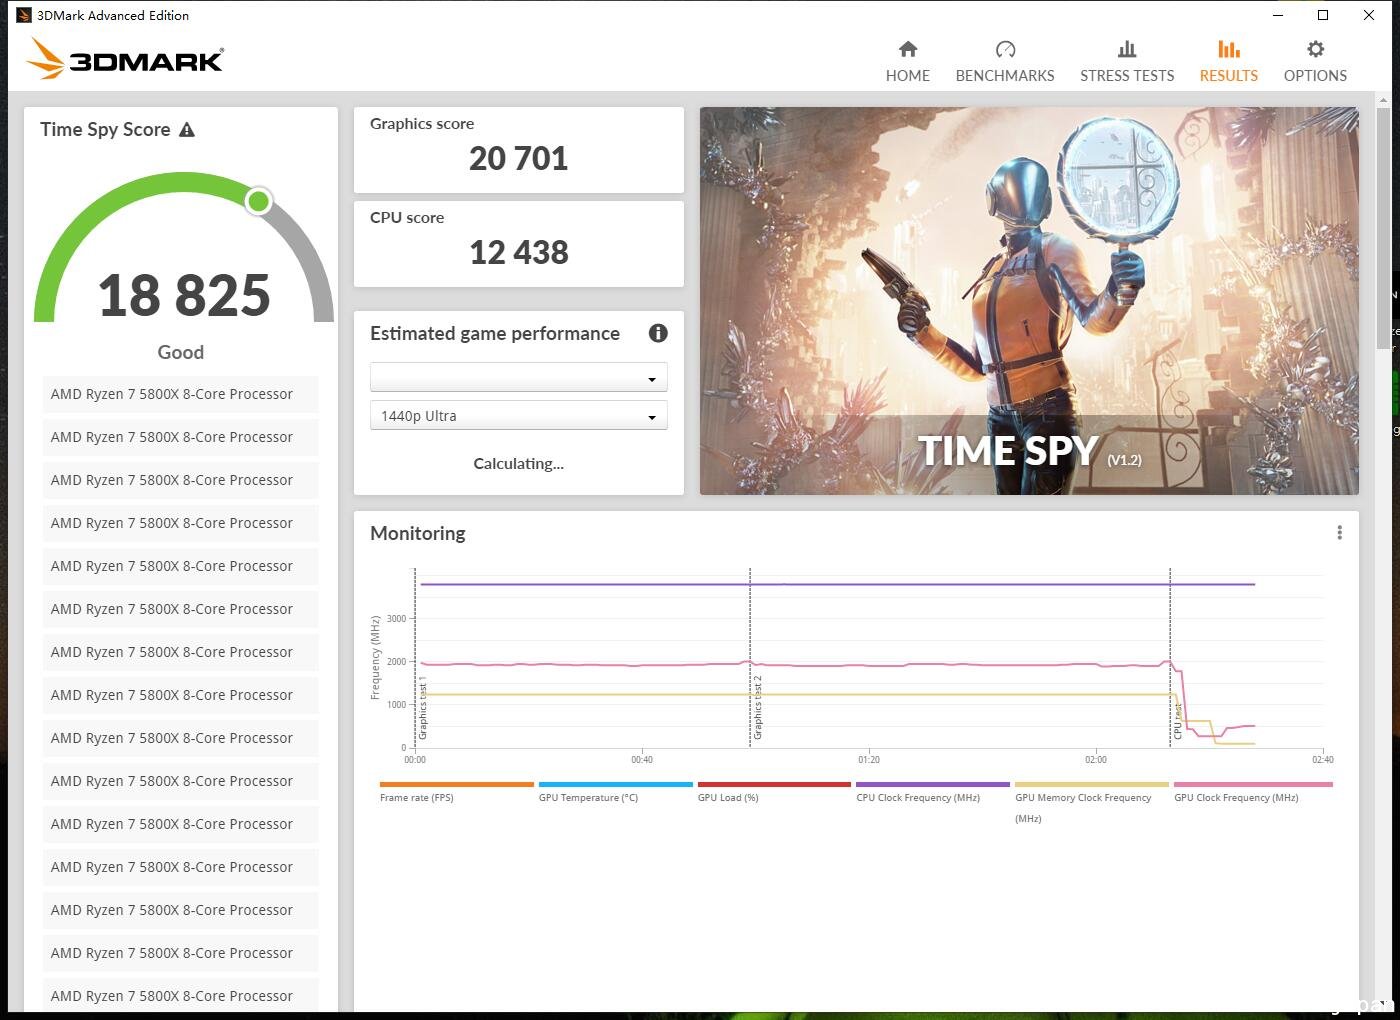Maximize the 3DMark window
The image size is (1400, 1020).
[1323, 15]
